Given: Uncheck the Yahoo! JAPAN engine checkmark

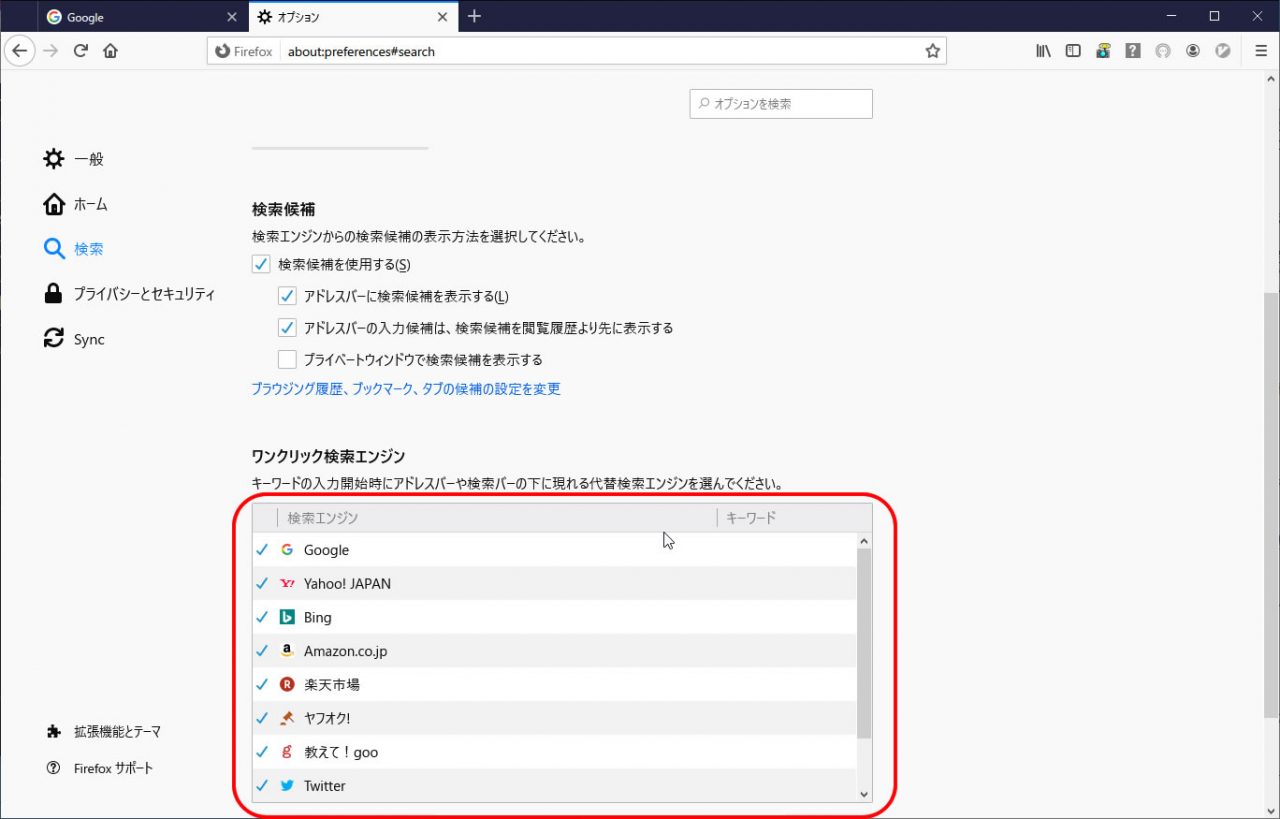Looking at the screenshot, I should [263, 583].
